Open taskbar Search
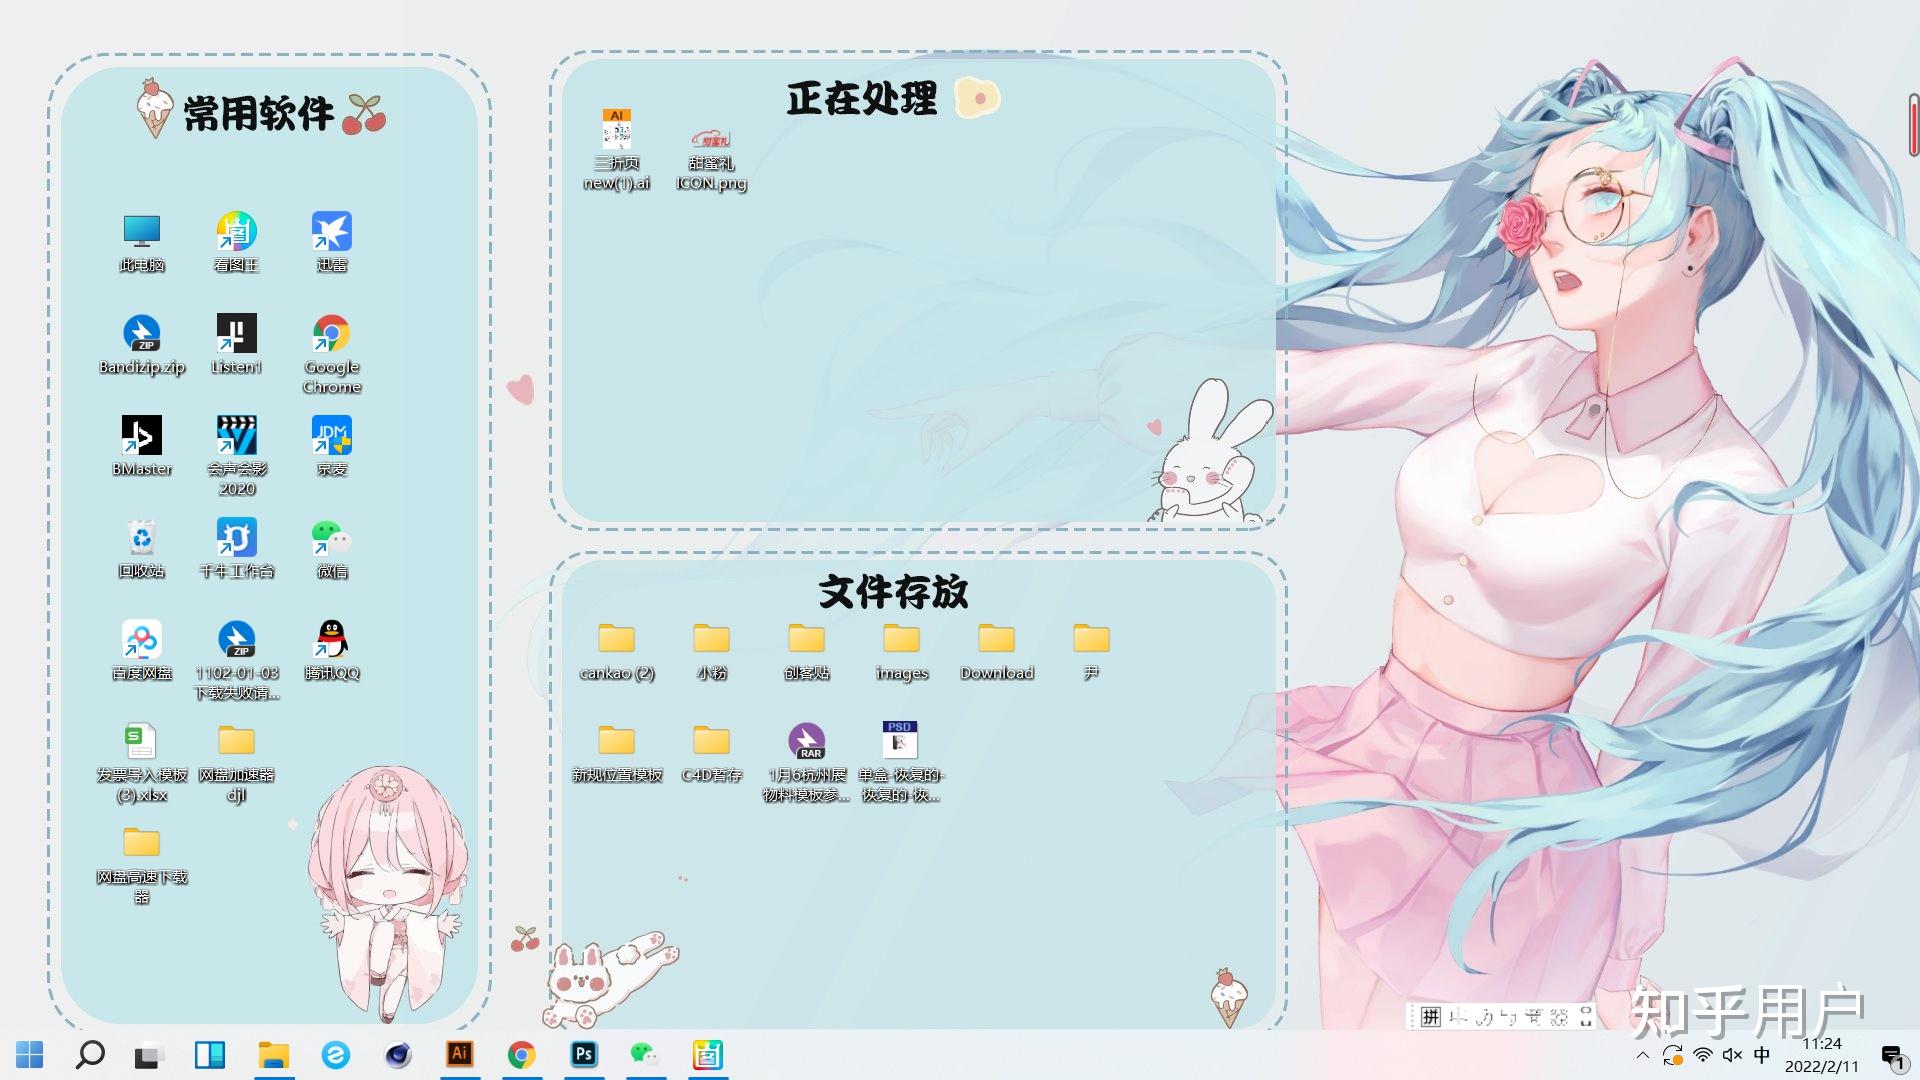 pyautogui.click(x=90, y=1054)
